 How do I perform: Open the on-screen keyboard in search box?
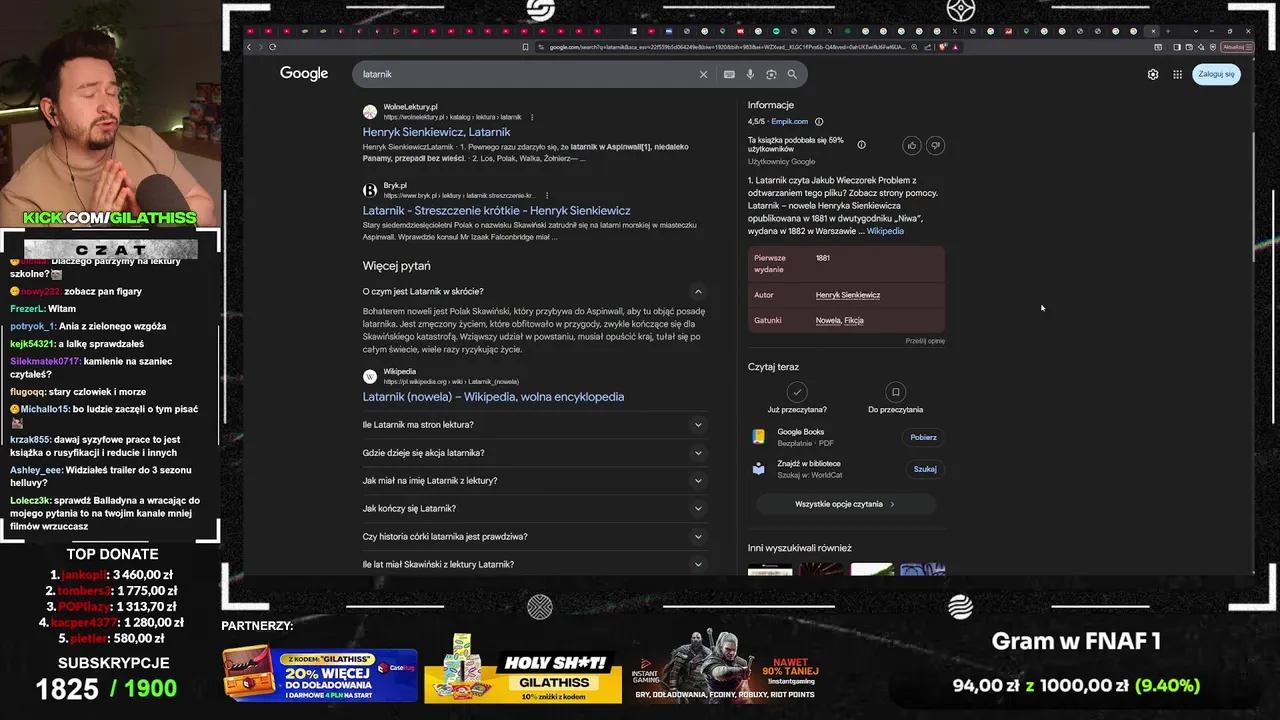click(x=729, y=74)
